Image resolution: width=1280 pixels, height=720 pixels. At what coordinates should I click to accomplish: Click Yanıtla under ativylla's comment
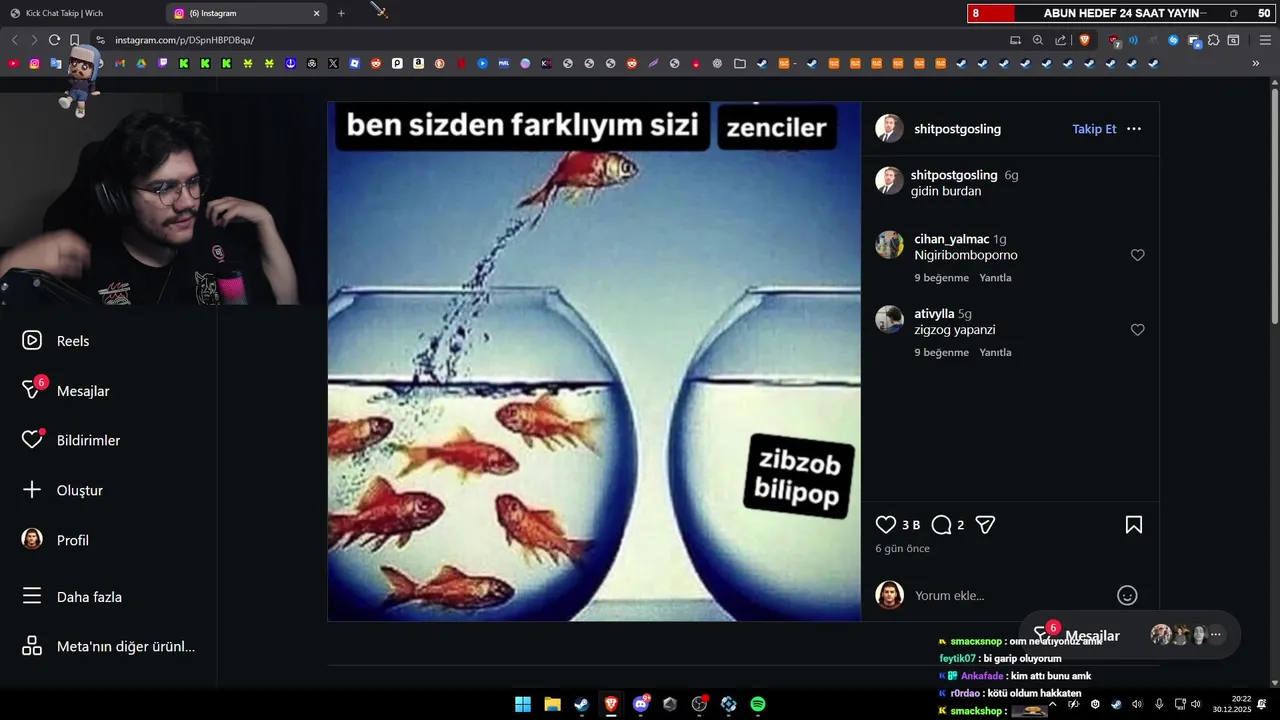tap(995, 353)
